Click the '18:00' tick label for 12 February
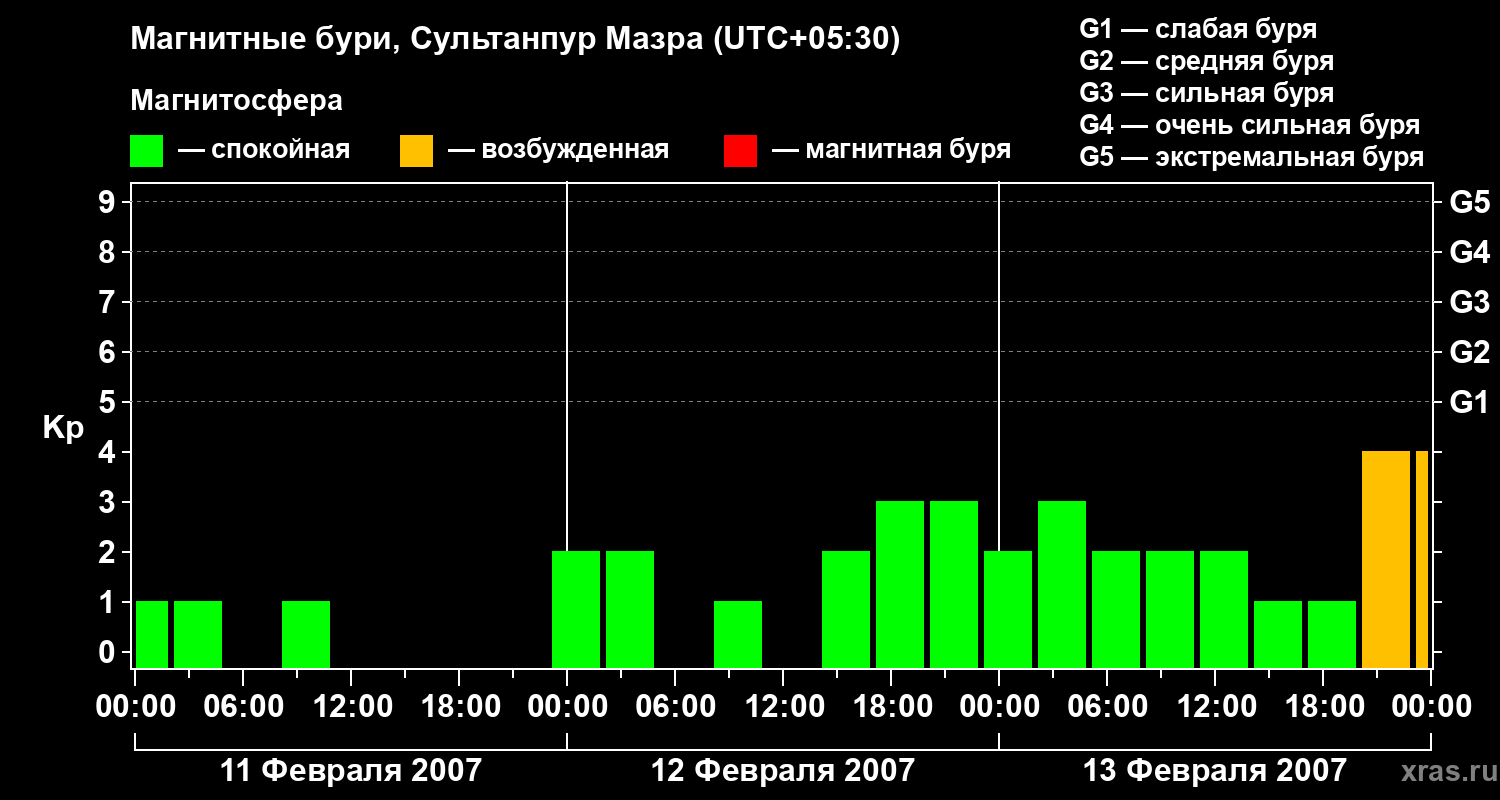The image size is (1500, 800). 892,706
